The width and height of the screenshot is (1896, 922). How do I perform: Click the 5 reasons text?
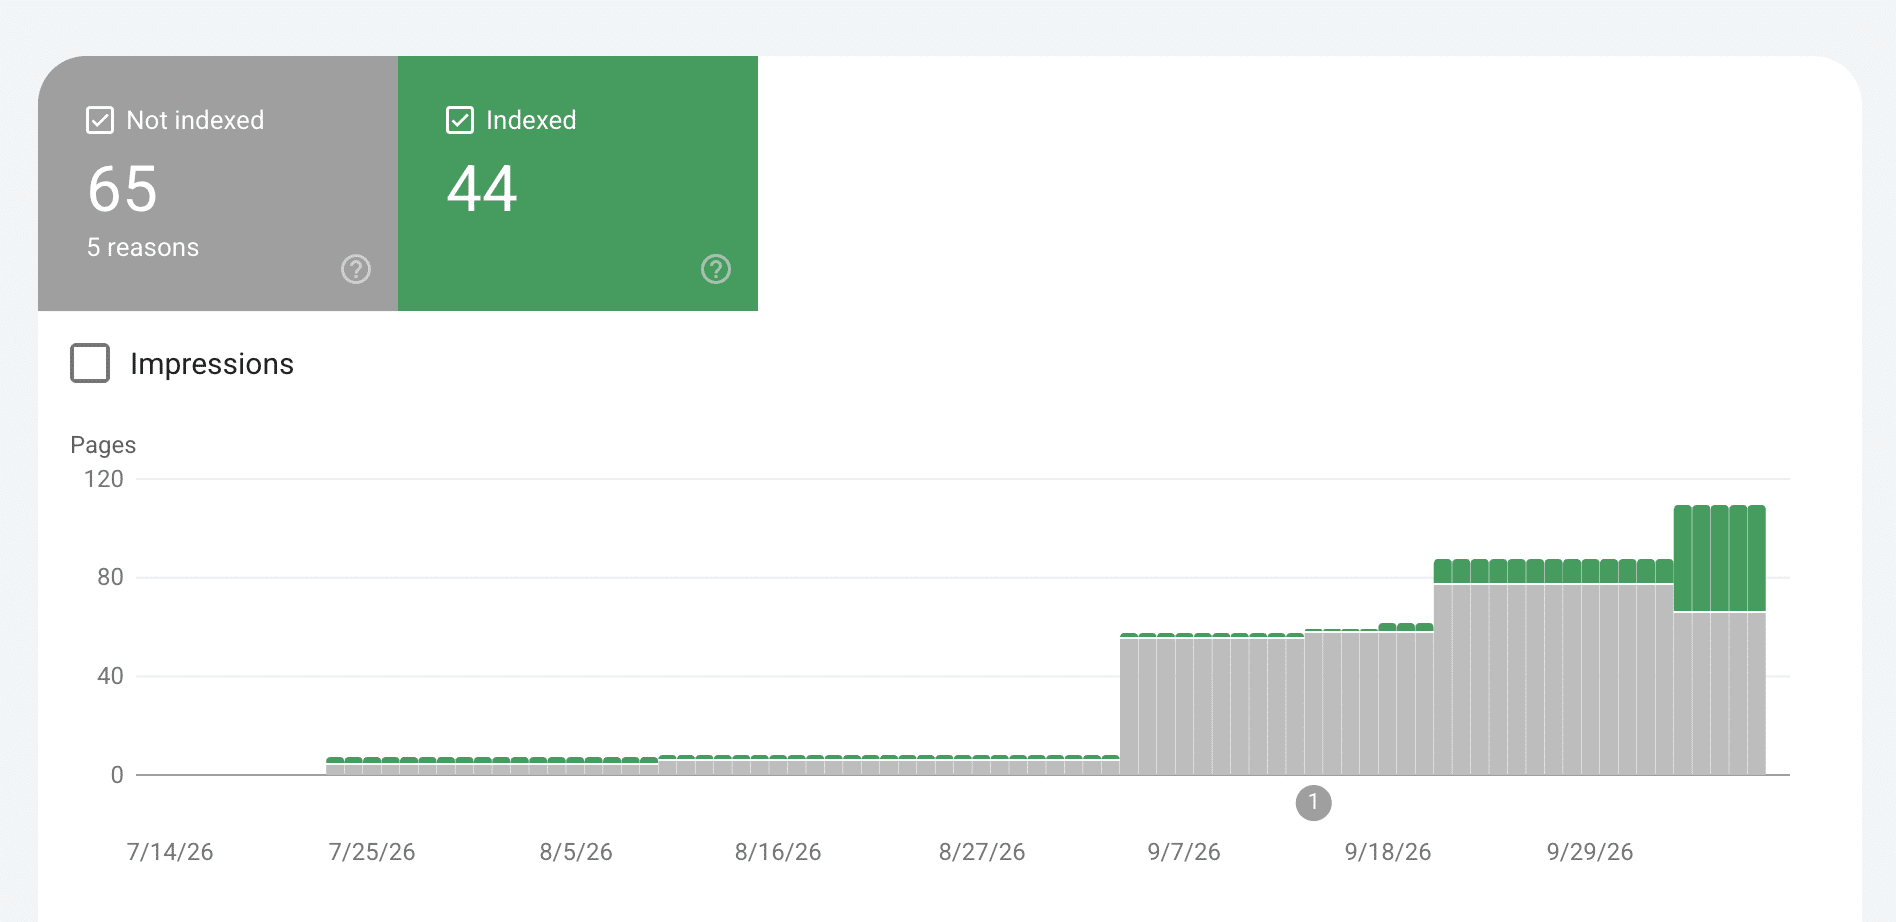click(143, 247)
